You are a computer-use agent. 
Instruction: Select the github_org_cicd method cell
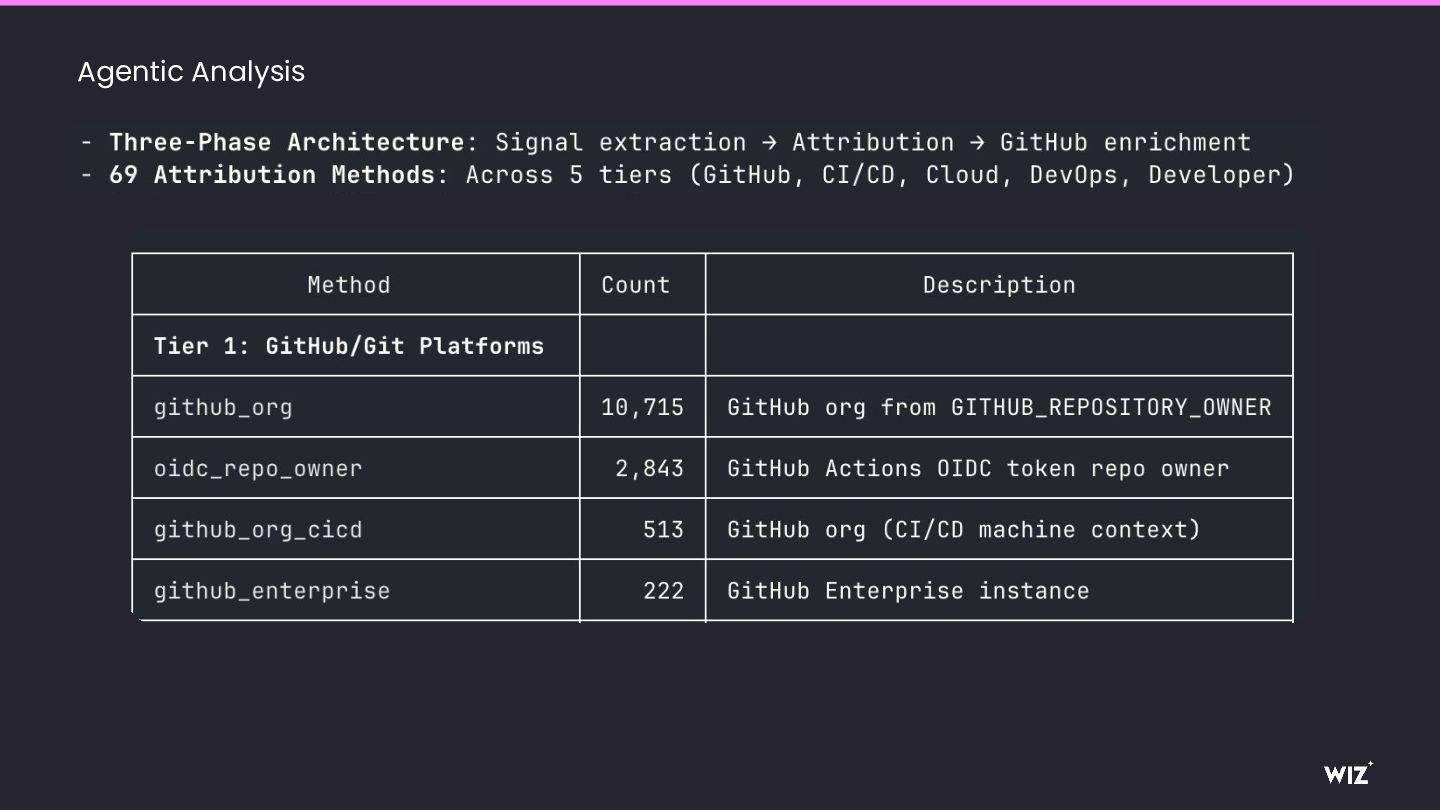(x=258, y=529)
